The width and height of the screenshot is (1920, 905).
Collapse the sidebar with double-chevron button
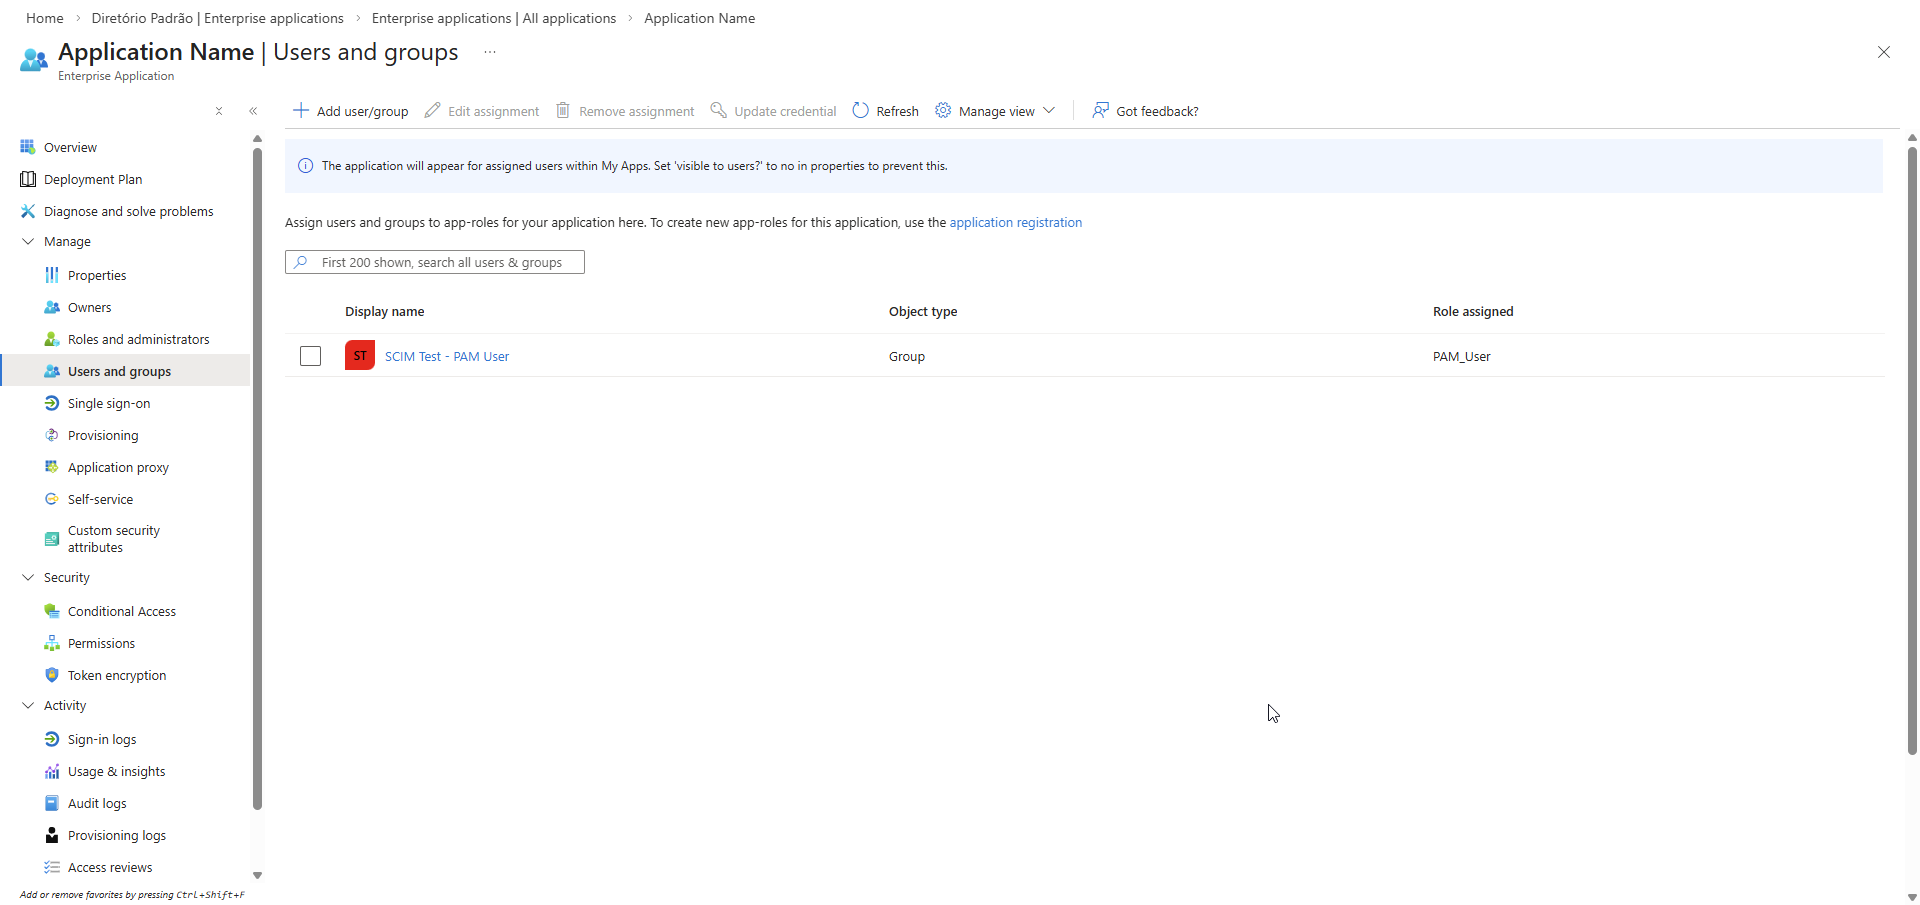[253, 111]
